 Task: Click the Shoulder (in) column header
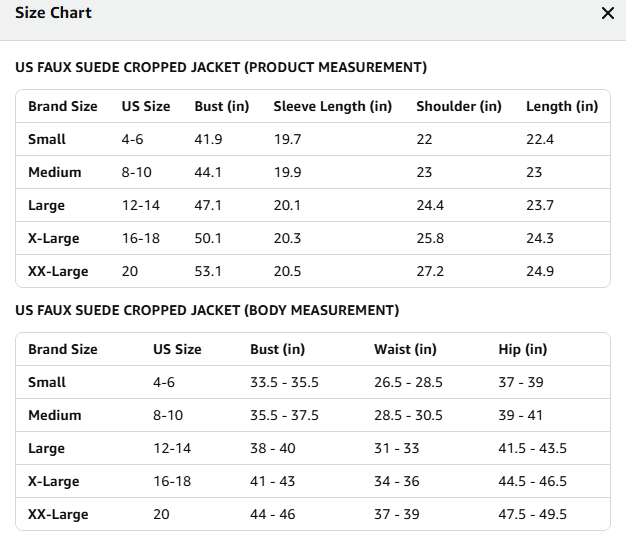(459, 106)
